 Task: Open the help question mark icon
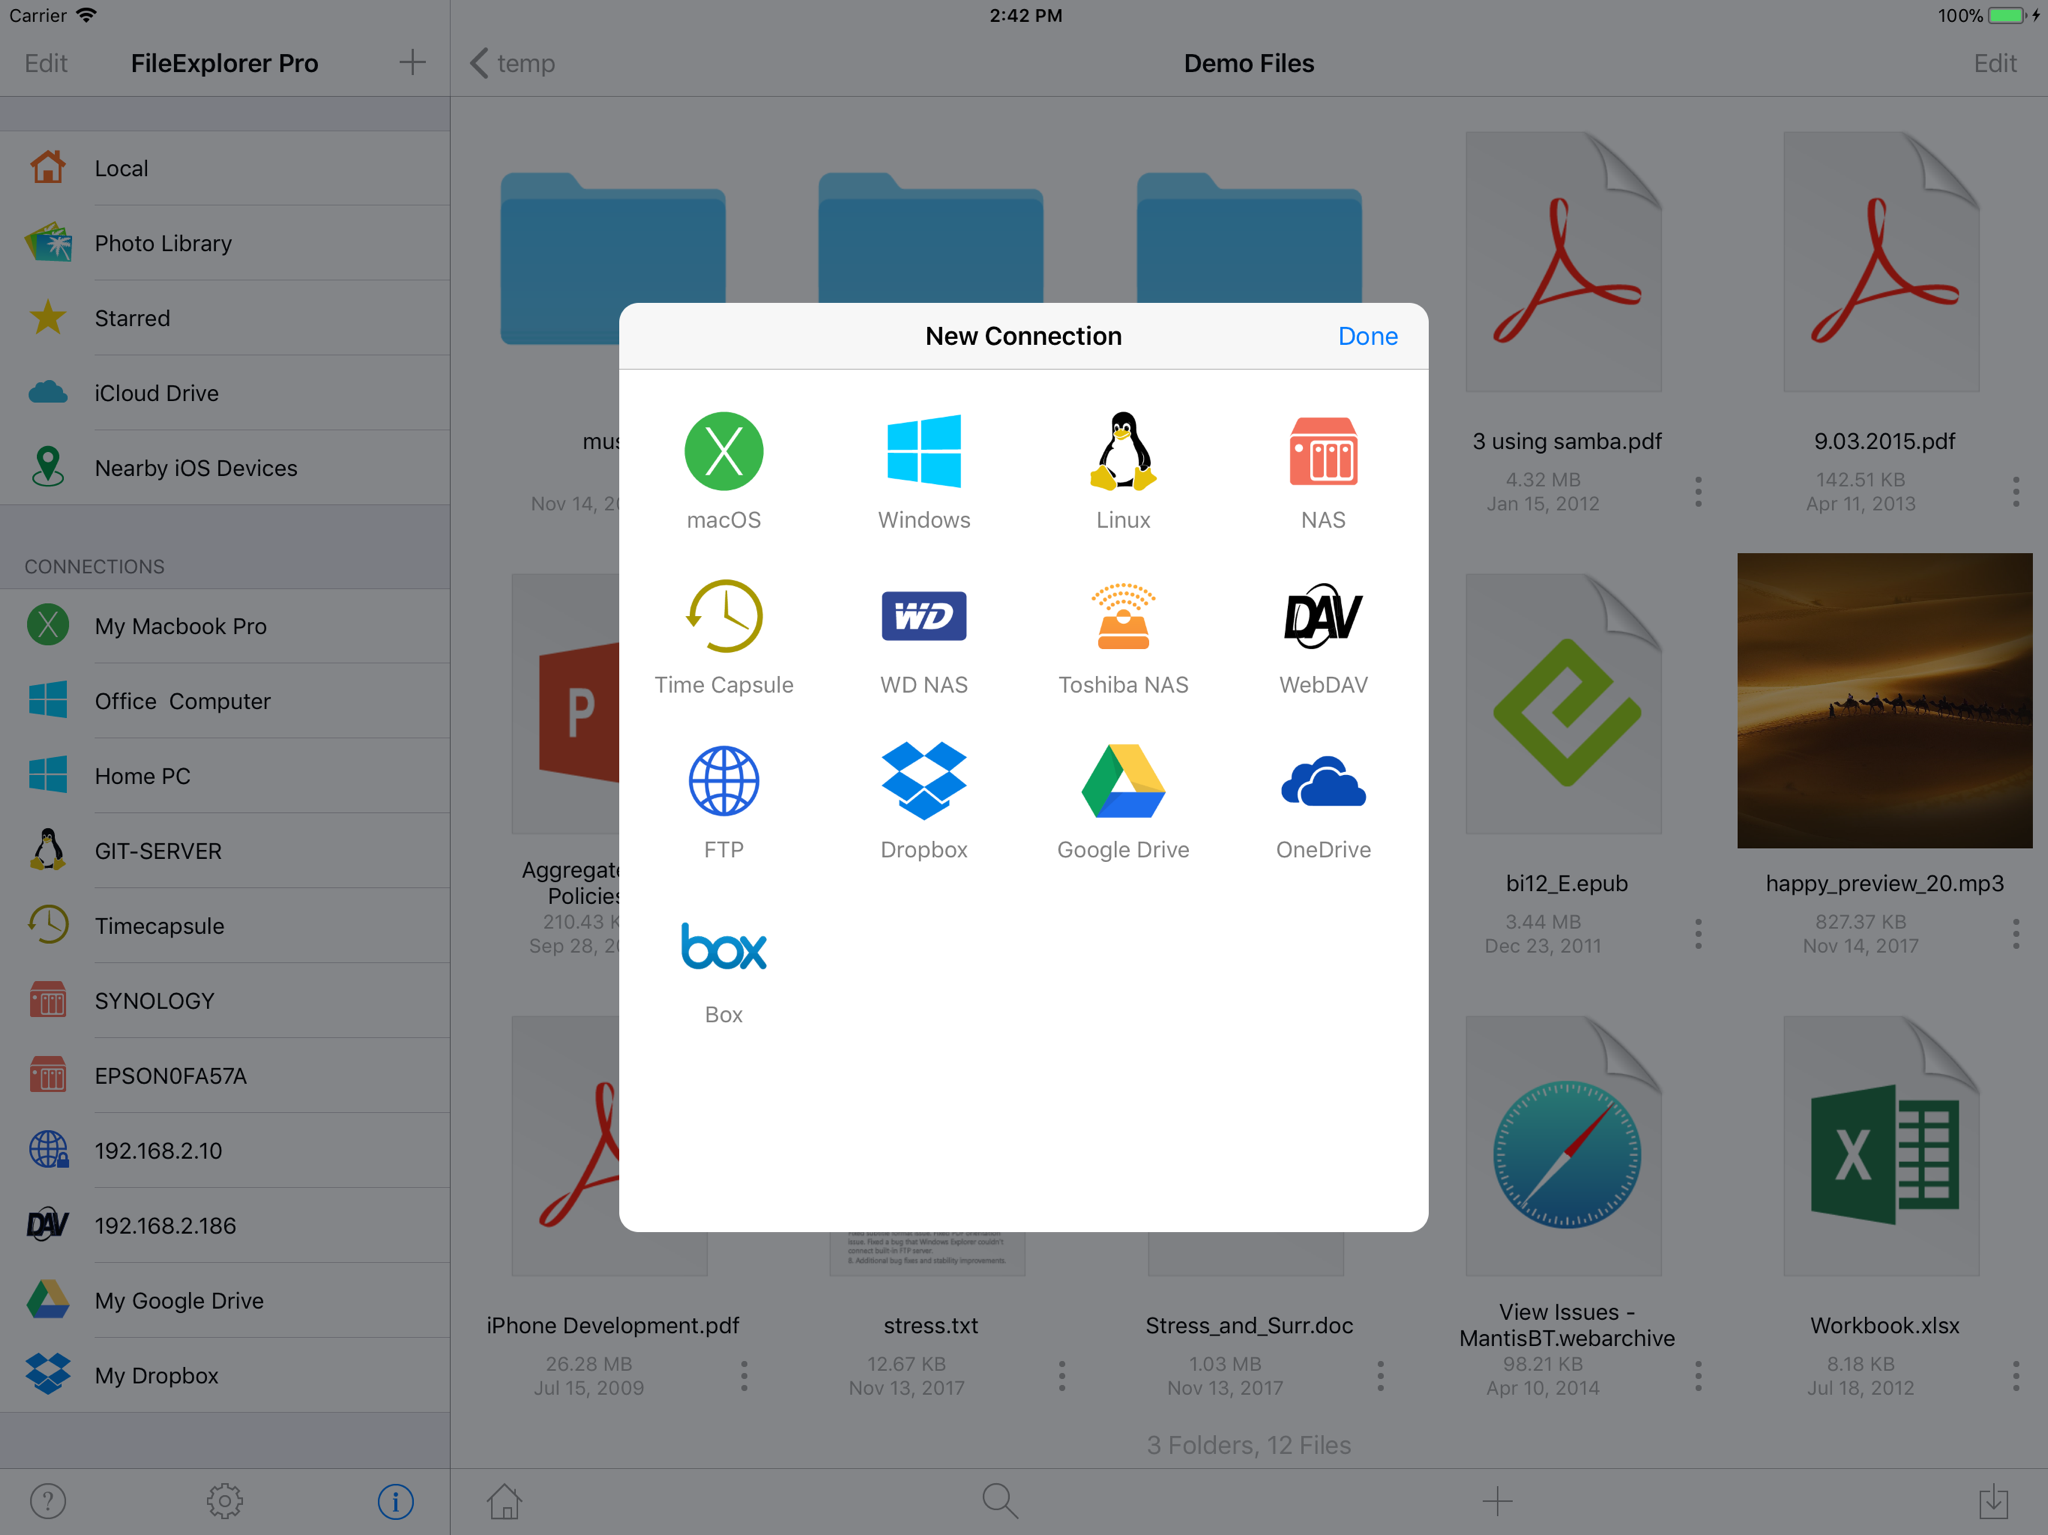pyautogui.click(x=48, y=1501)
